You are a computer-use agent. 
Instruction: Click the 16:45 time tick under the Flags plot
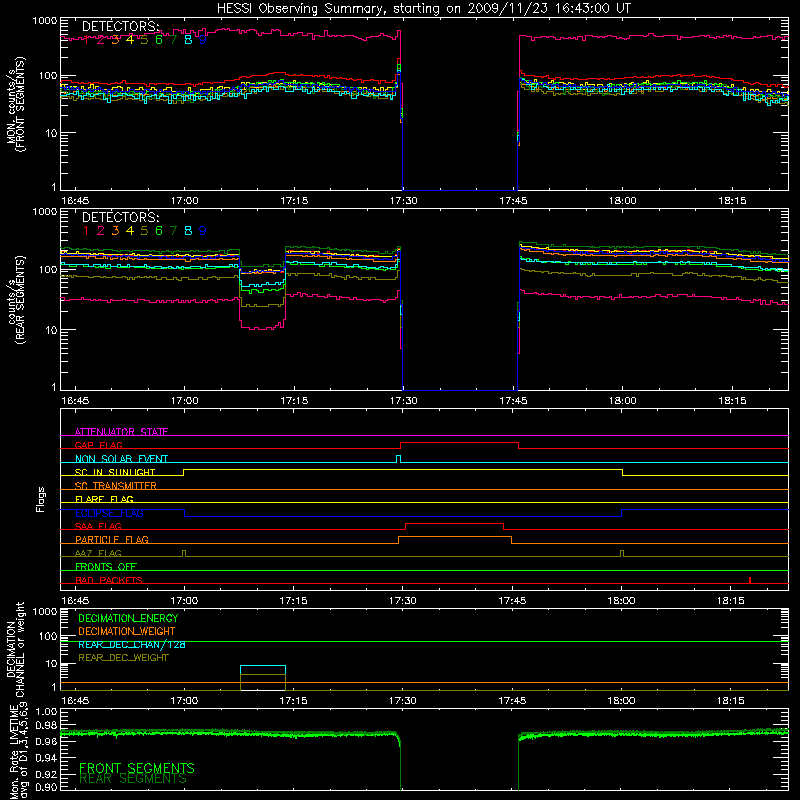tap(75, 601)
